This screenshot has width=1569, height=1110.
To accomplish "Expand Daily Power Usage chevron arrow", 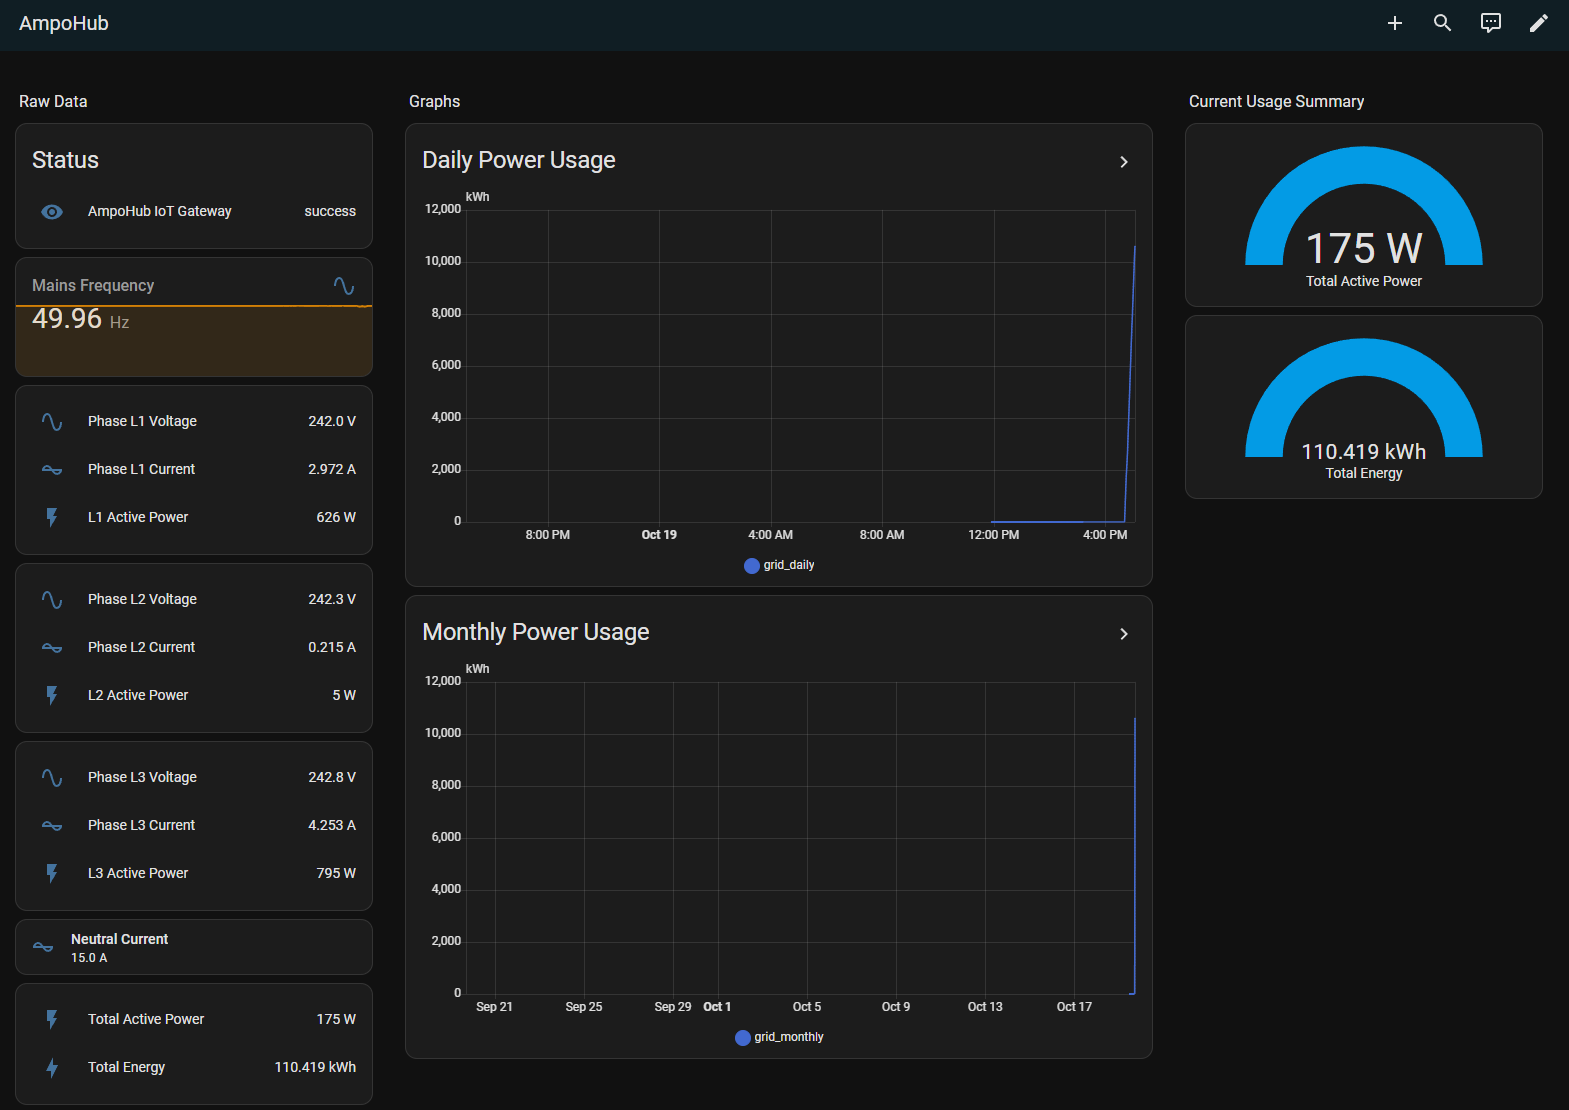I will tap(1124, 162).
